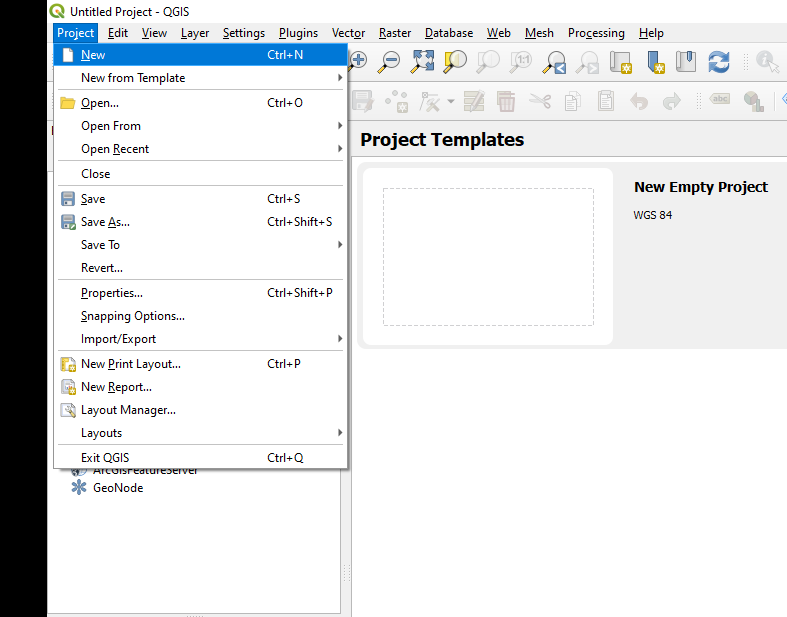Open the Plugins menu
787x617 pixels.
coord(298,33)
